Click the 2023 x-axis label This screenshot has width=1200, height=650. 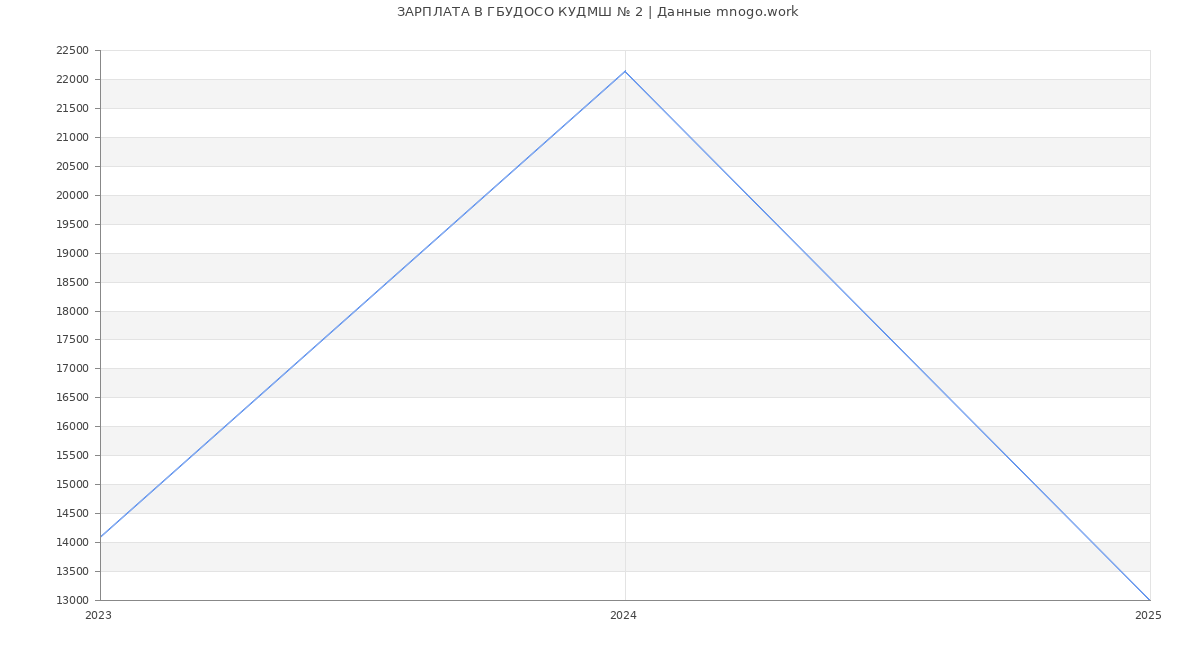coord(98,616)
